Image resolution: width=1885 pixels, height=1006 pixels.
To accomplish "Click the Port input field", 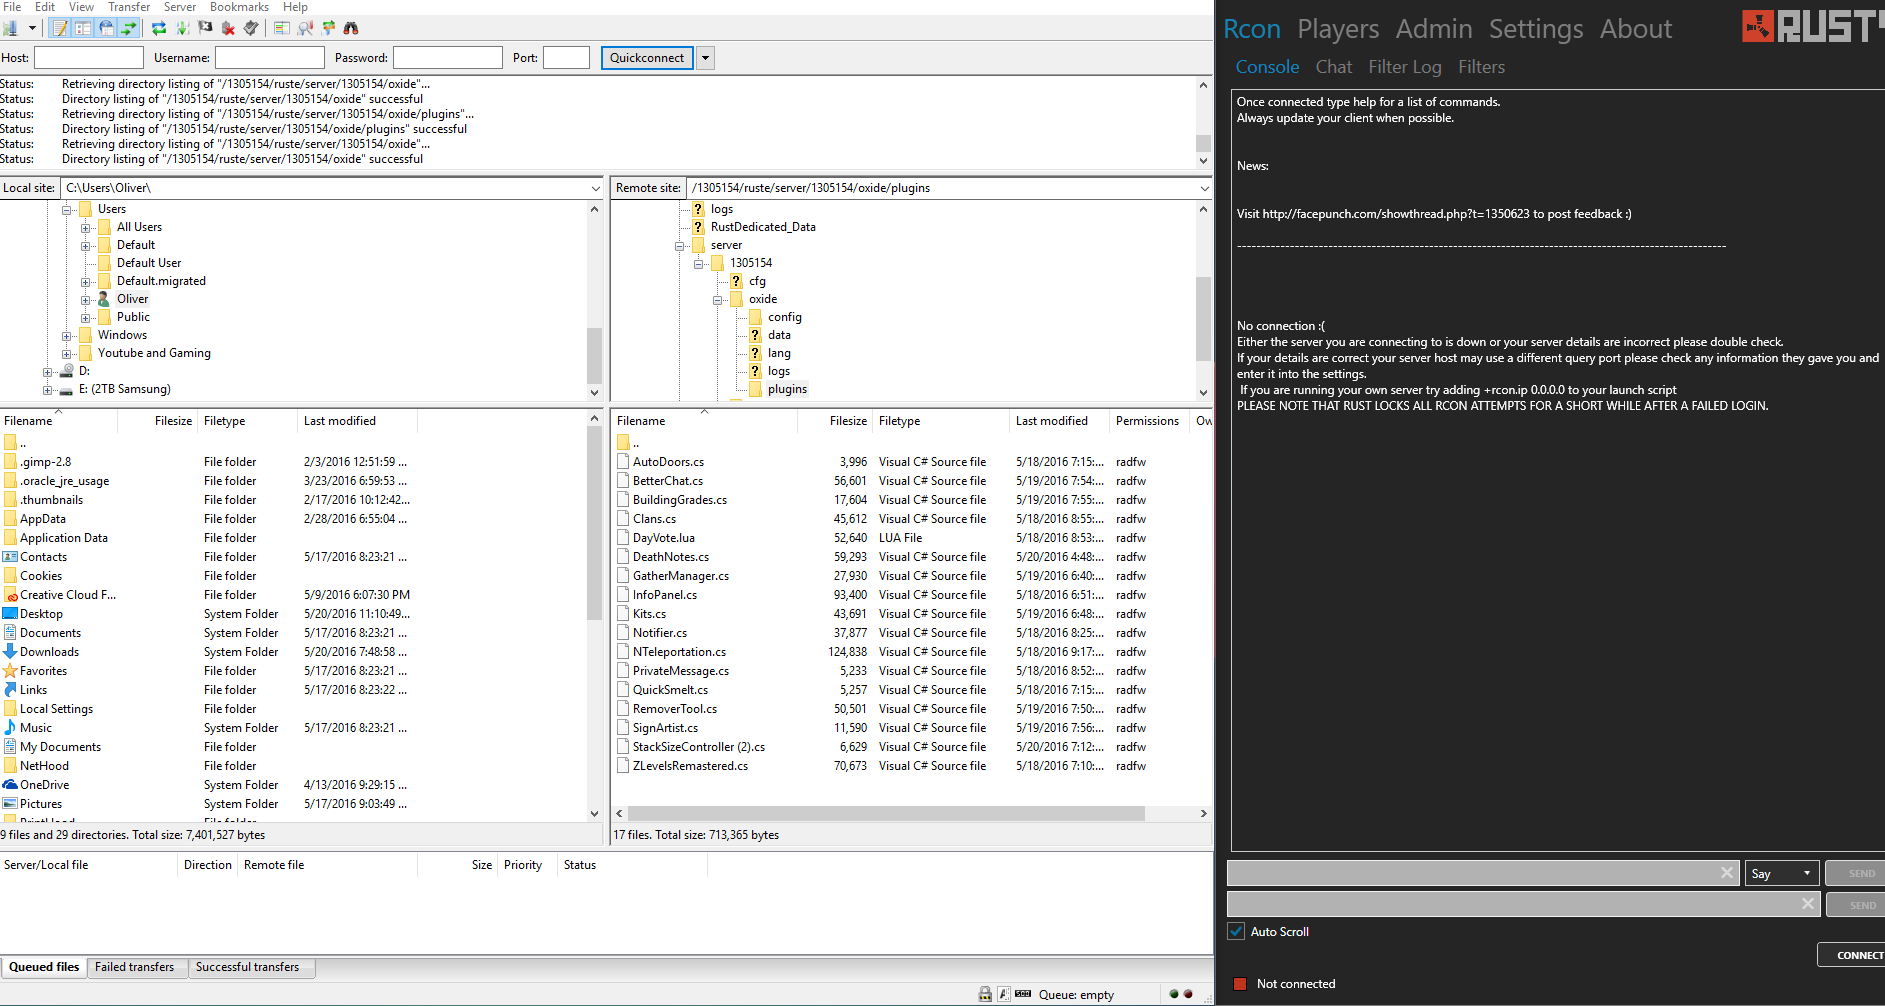I will [x=566, y=58].
